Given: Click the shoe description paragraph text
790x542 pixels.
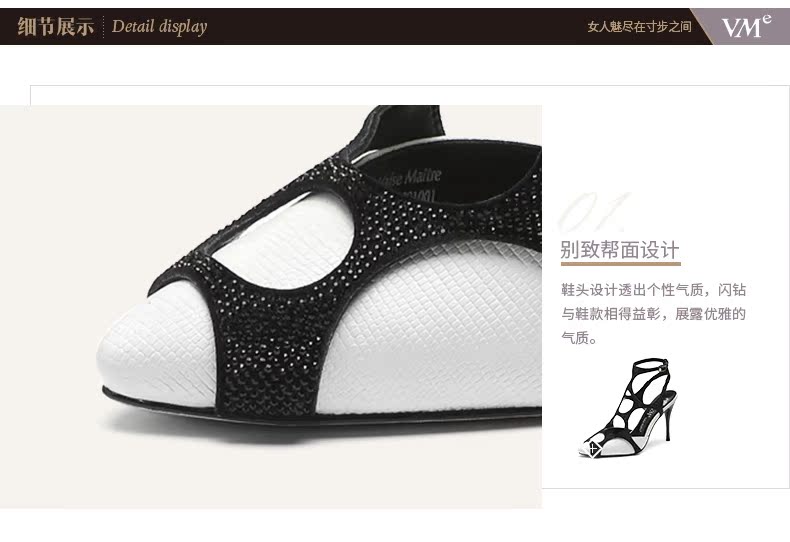Looking at the screenshot, I should pos(653,314).
